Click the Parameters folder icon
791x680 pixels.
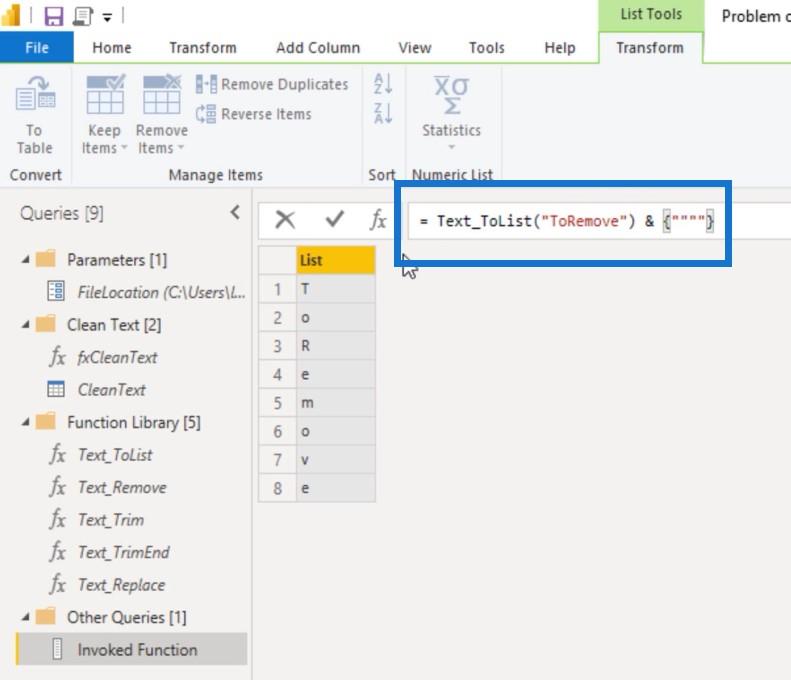click(46, 259)
